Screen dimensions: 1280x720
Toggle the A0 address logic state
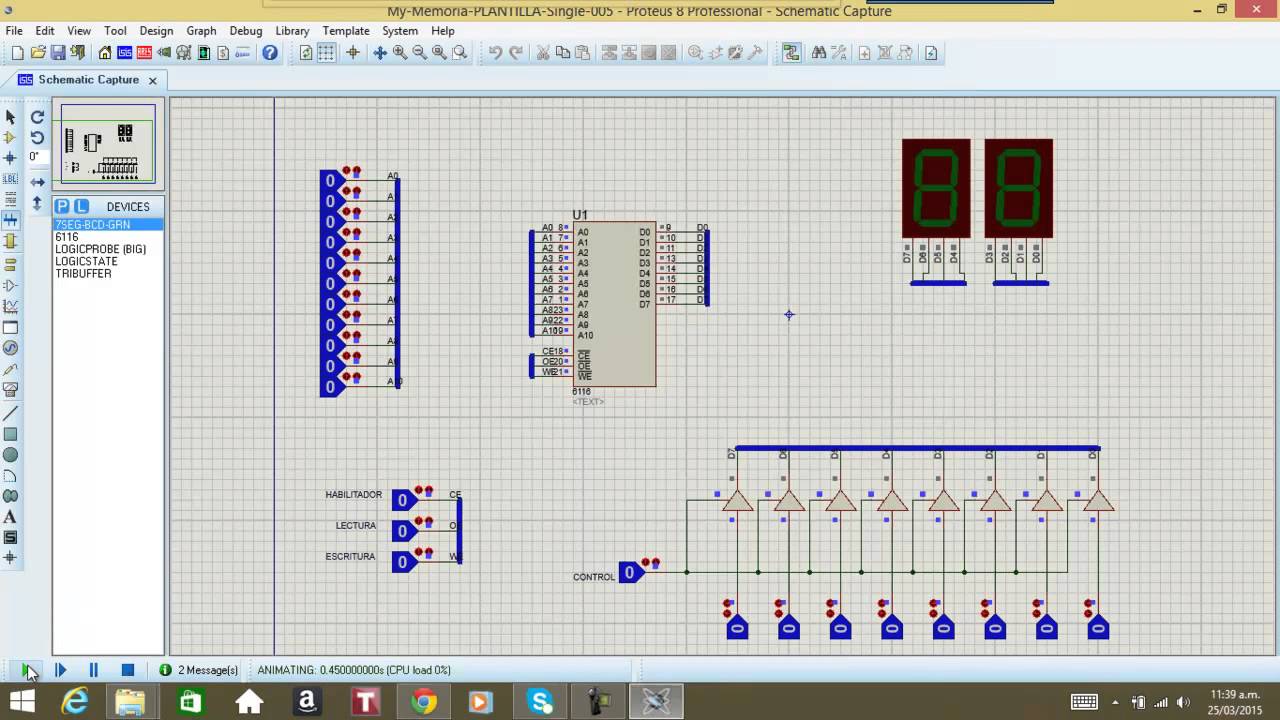331,181
